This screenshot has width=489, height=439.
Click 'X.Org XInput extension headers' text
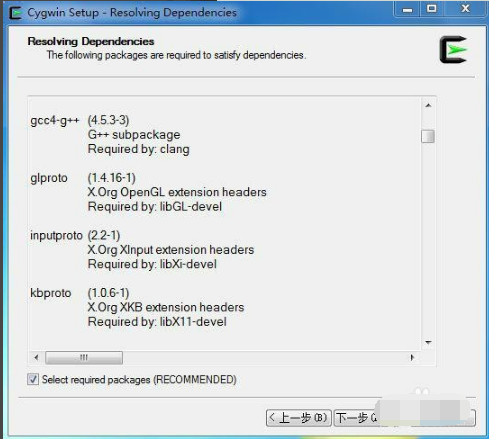pyautogui.click(x=171, y=250)
